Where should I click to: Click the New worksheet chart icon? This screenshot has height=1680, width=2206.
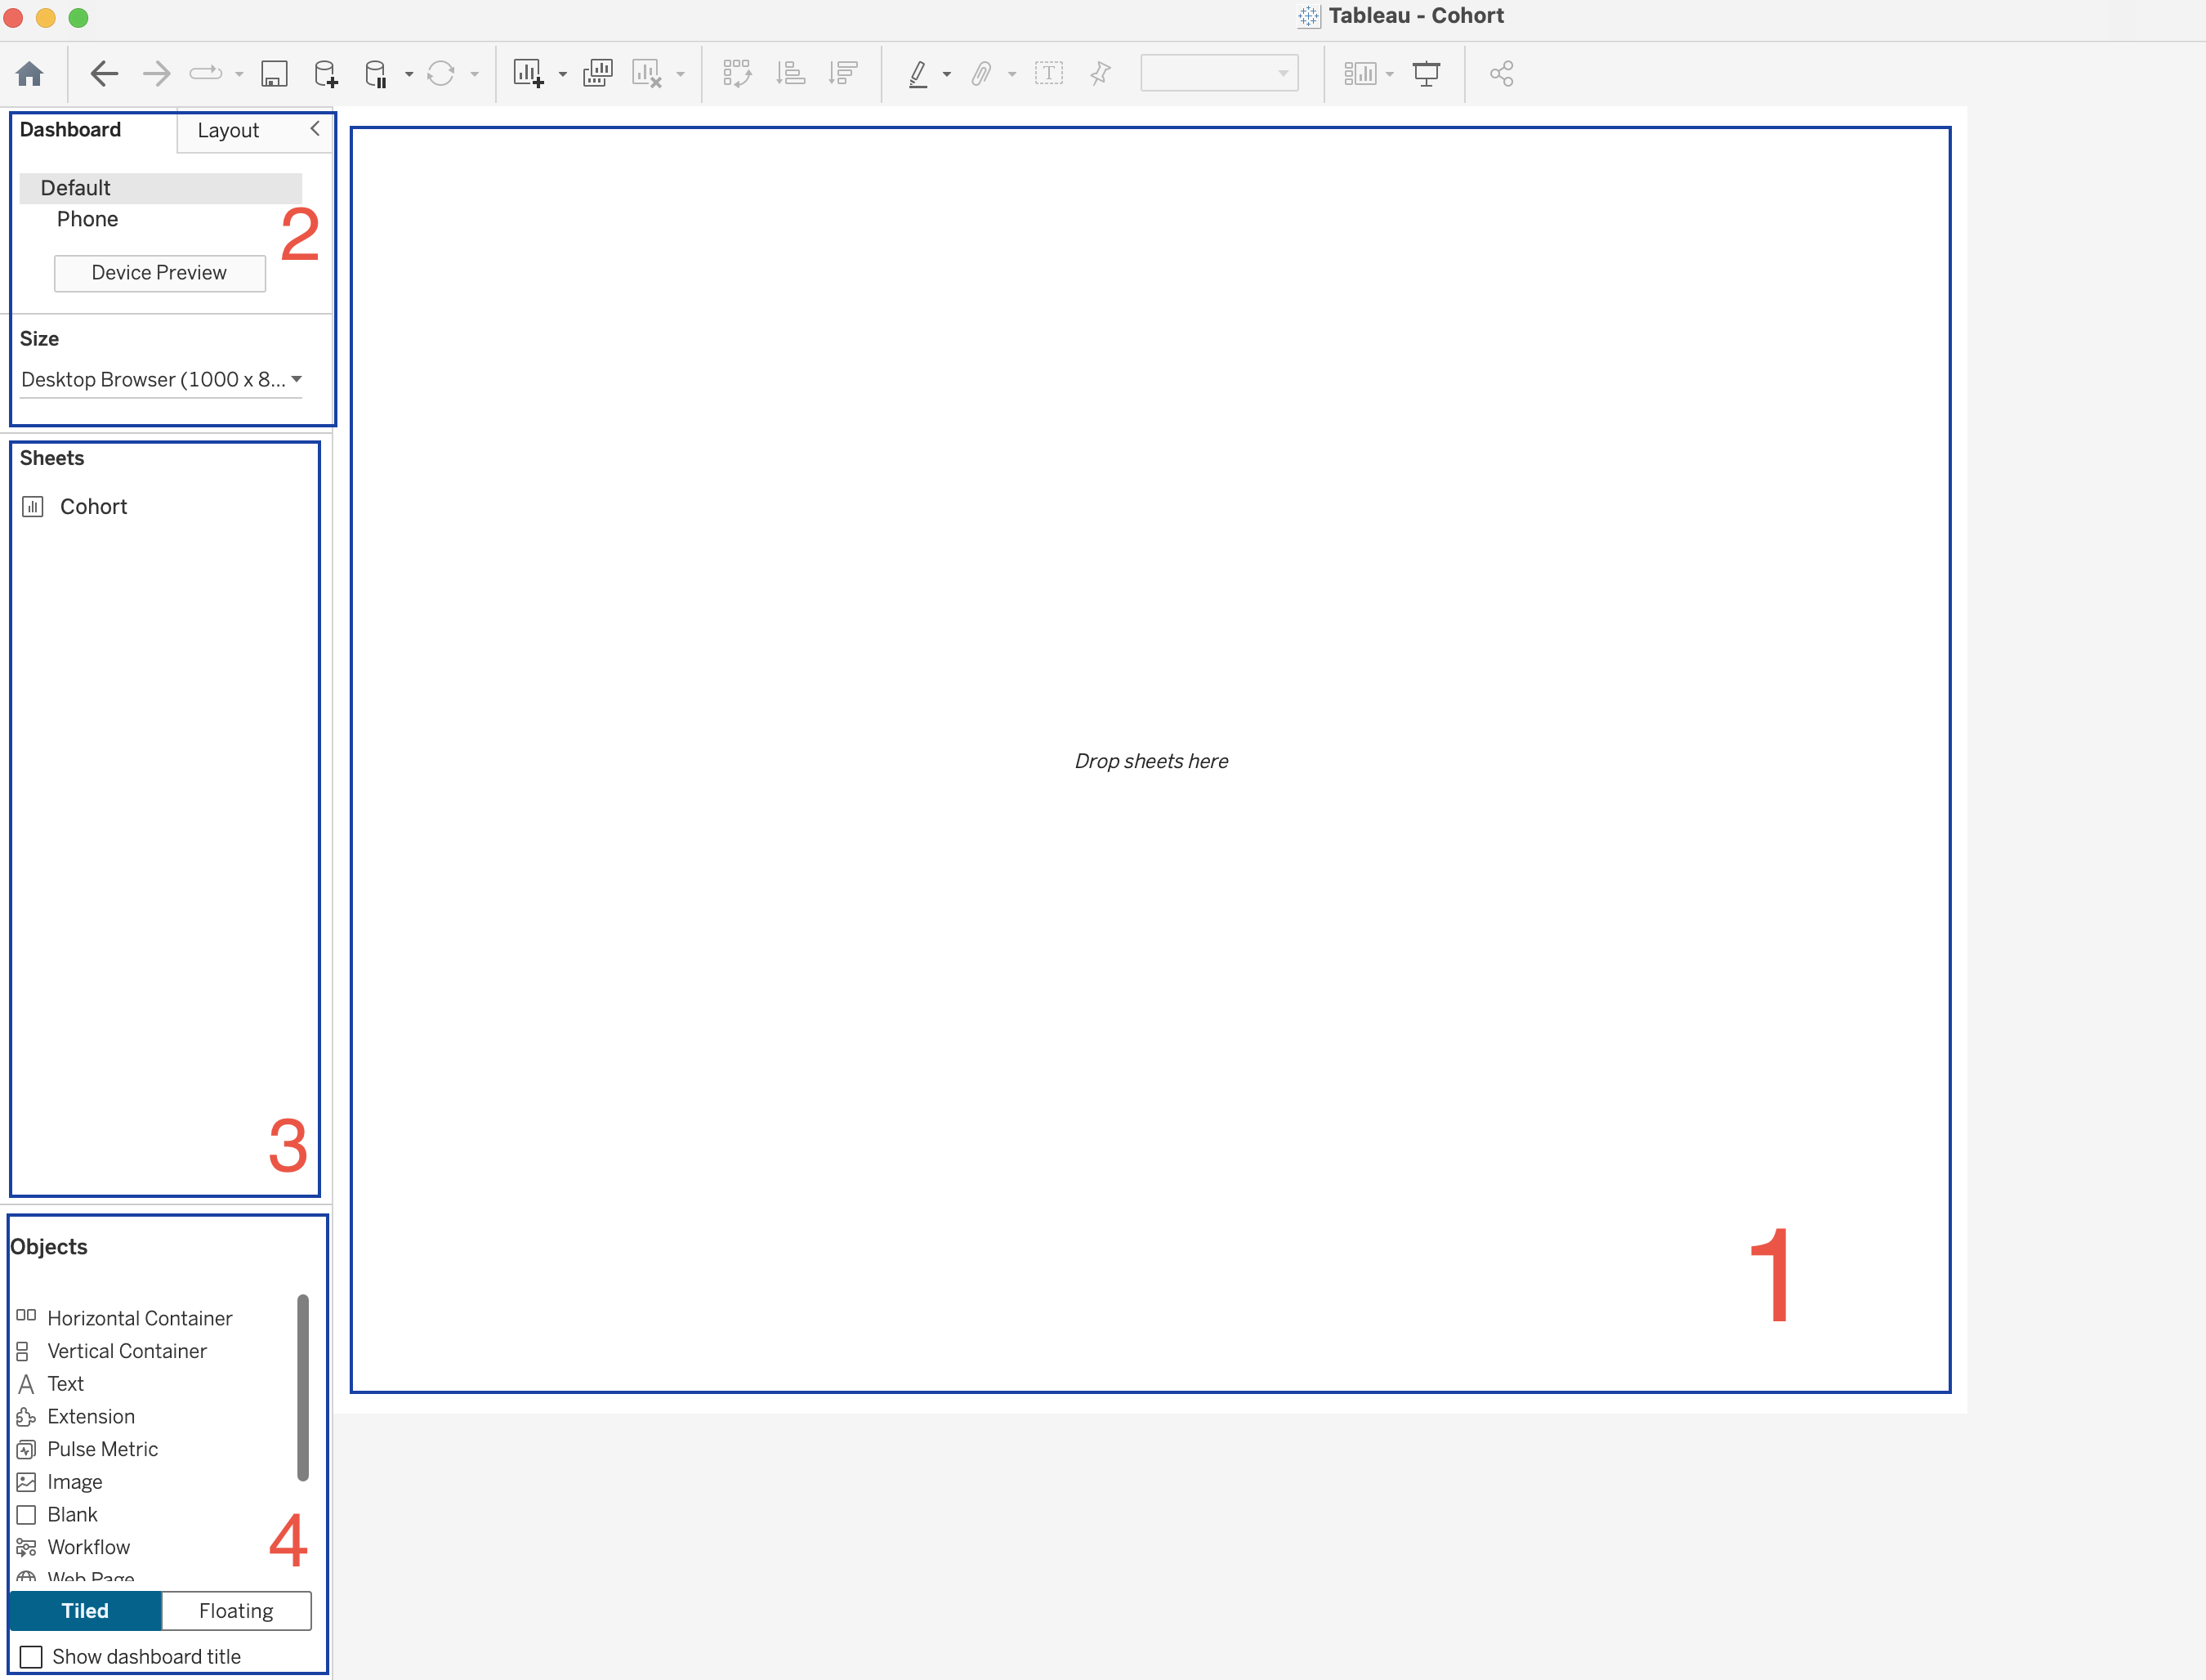point(528,74)
